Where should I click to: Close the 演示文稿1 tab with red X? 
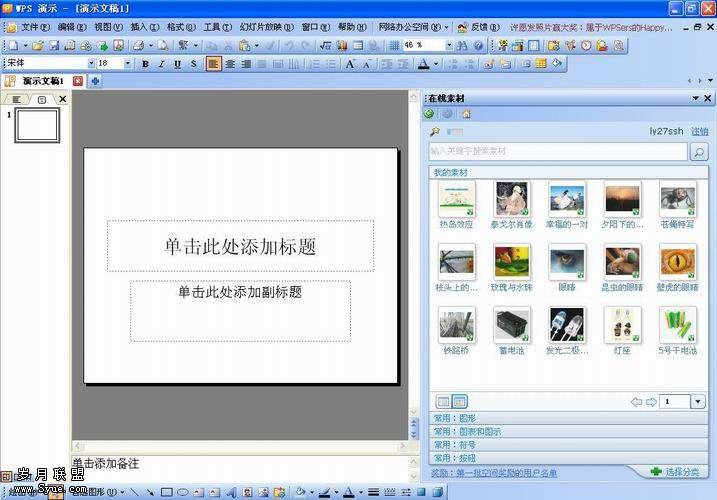tap(78, 81)
